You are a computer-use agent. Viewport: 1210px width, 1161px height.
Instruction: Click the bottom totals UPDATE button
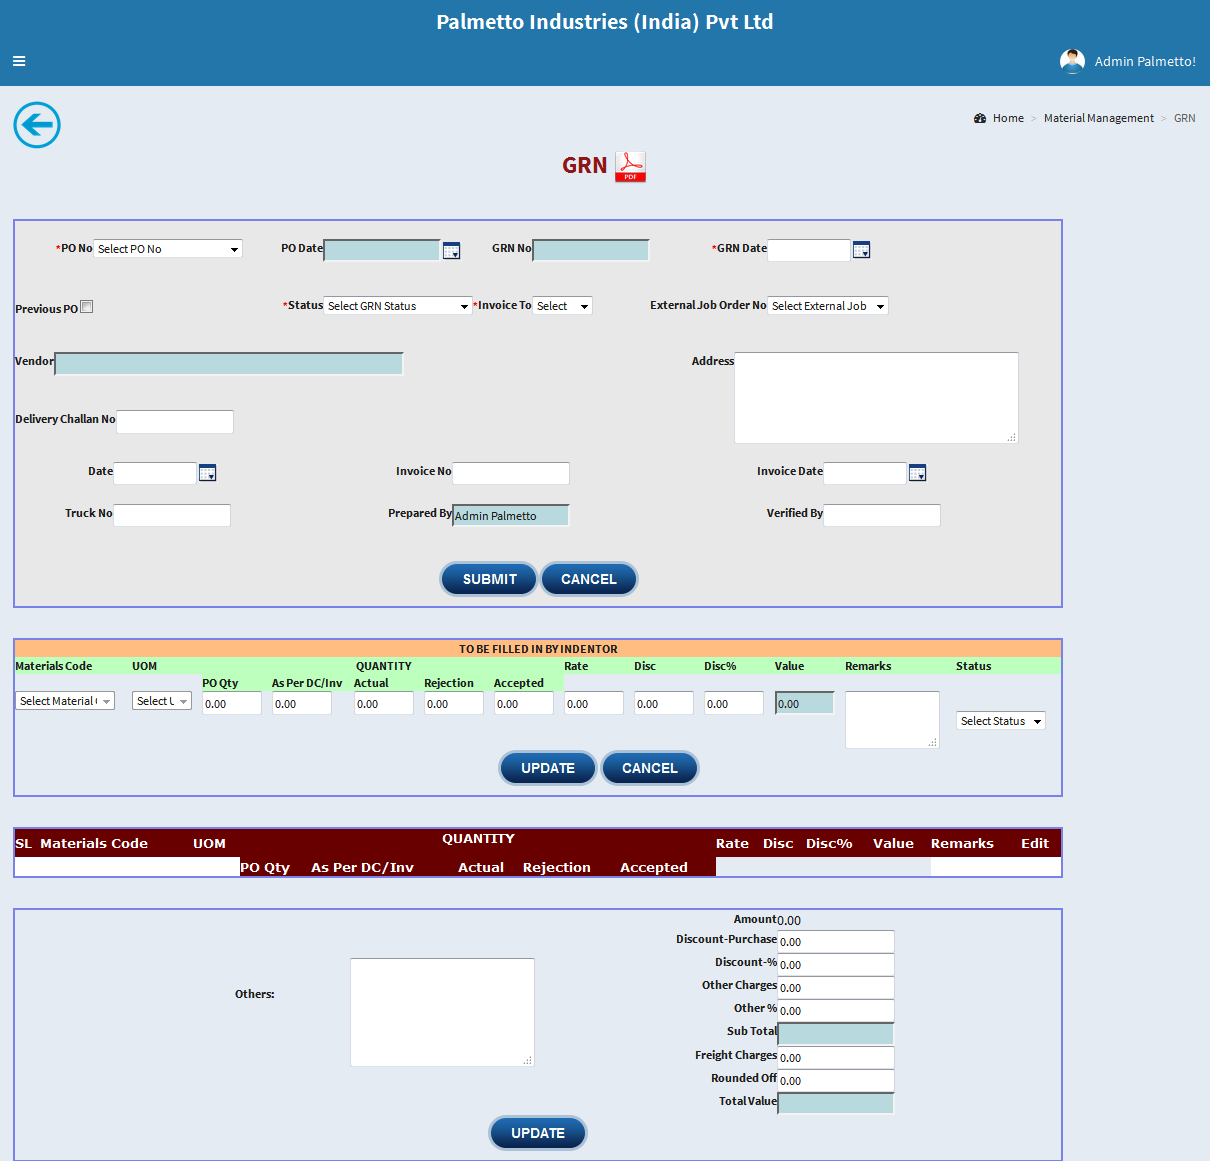538,1133
